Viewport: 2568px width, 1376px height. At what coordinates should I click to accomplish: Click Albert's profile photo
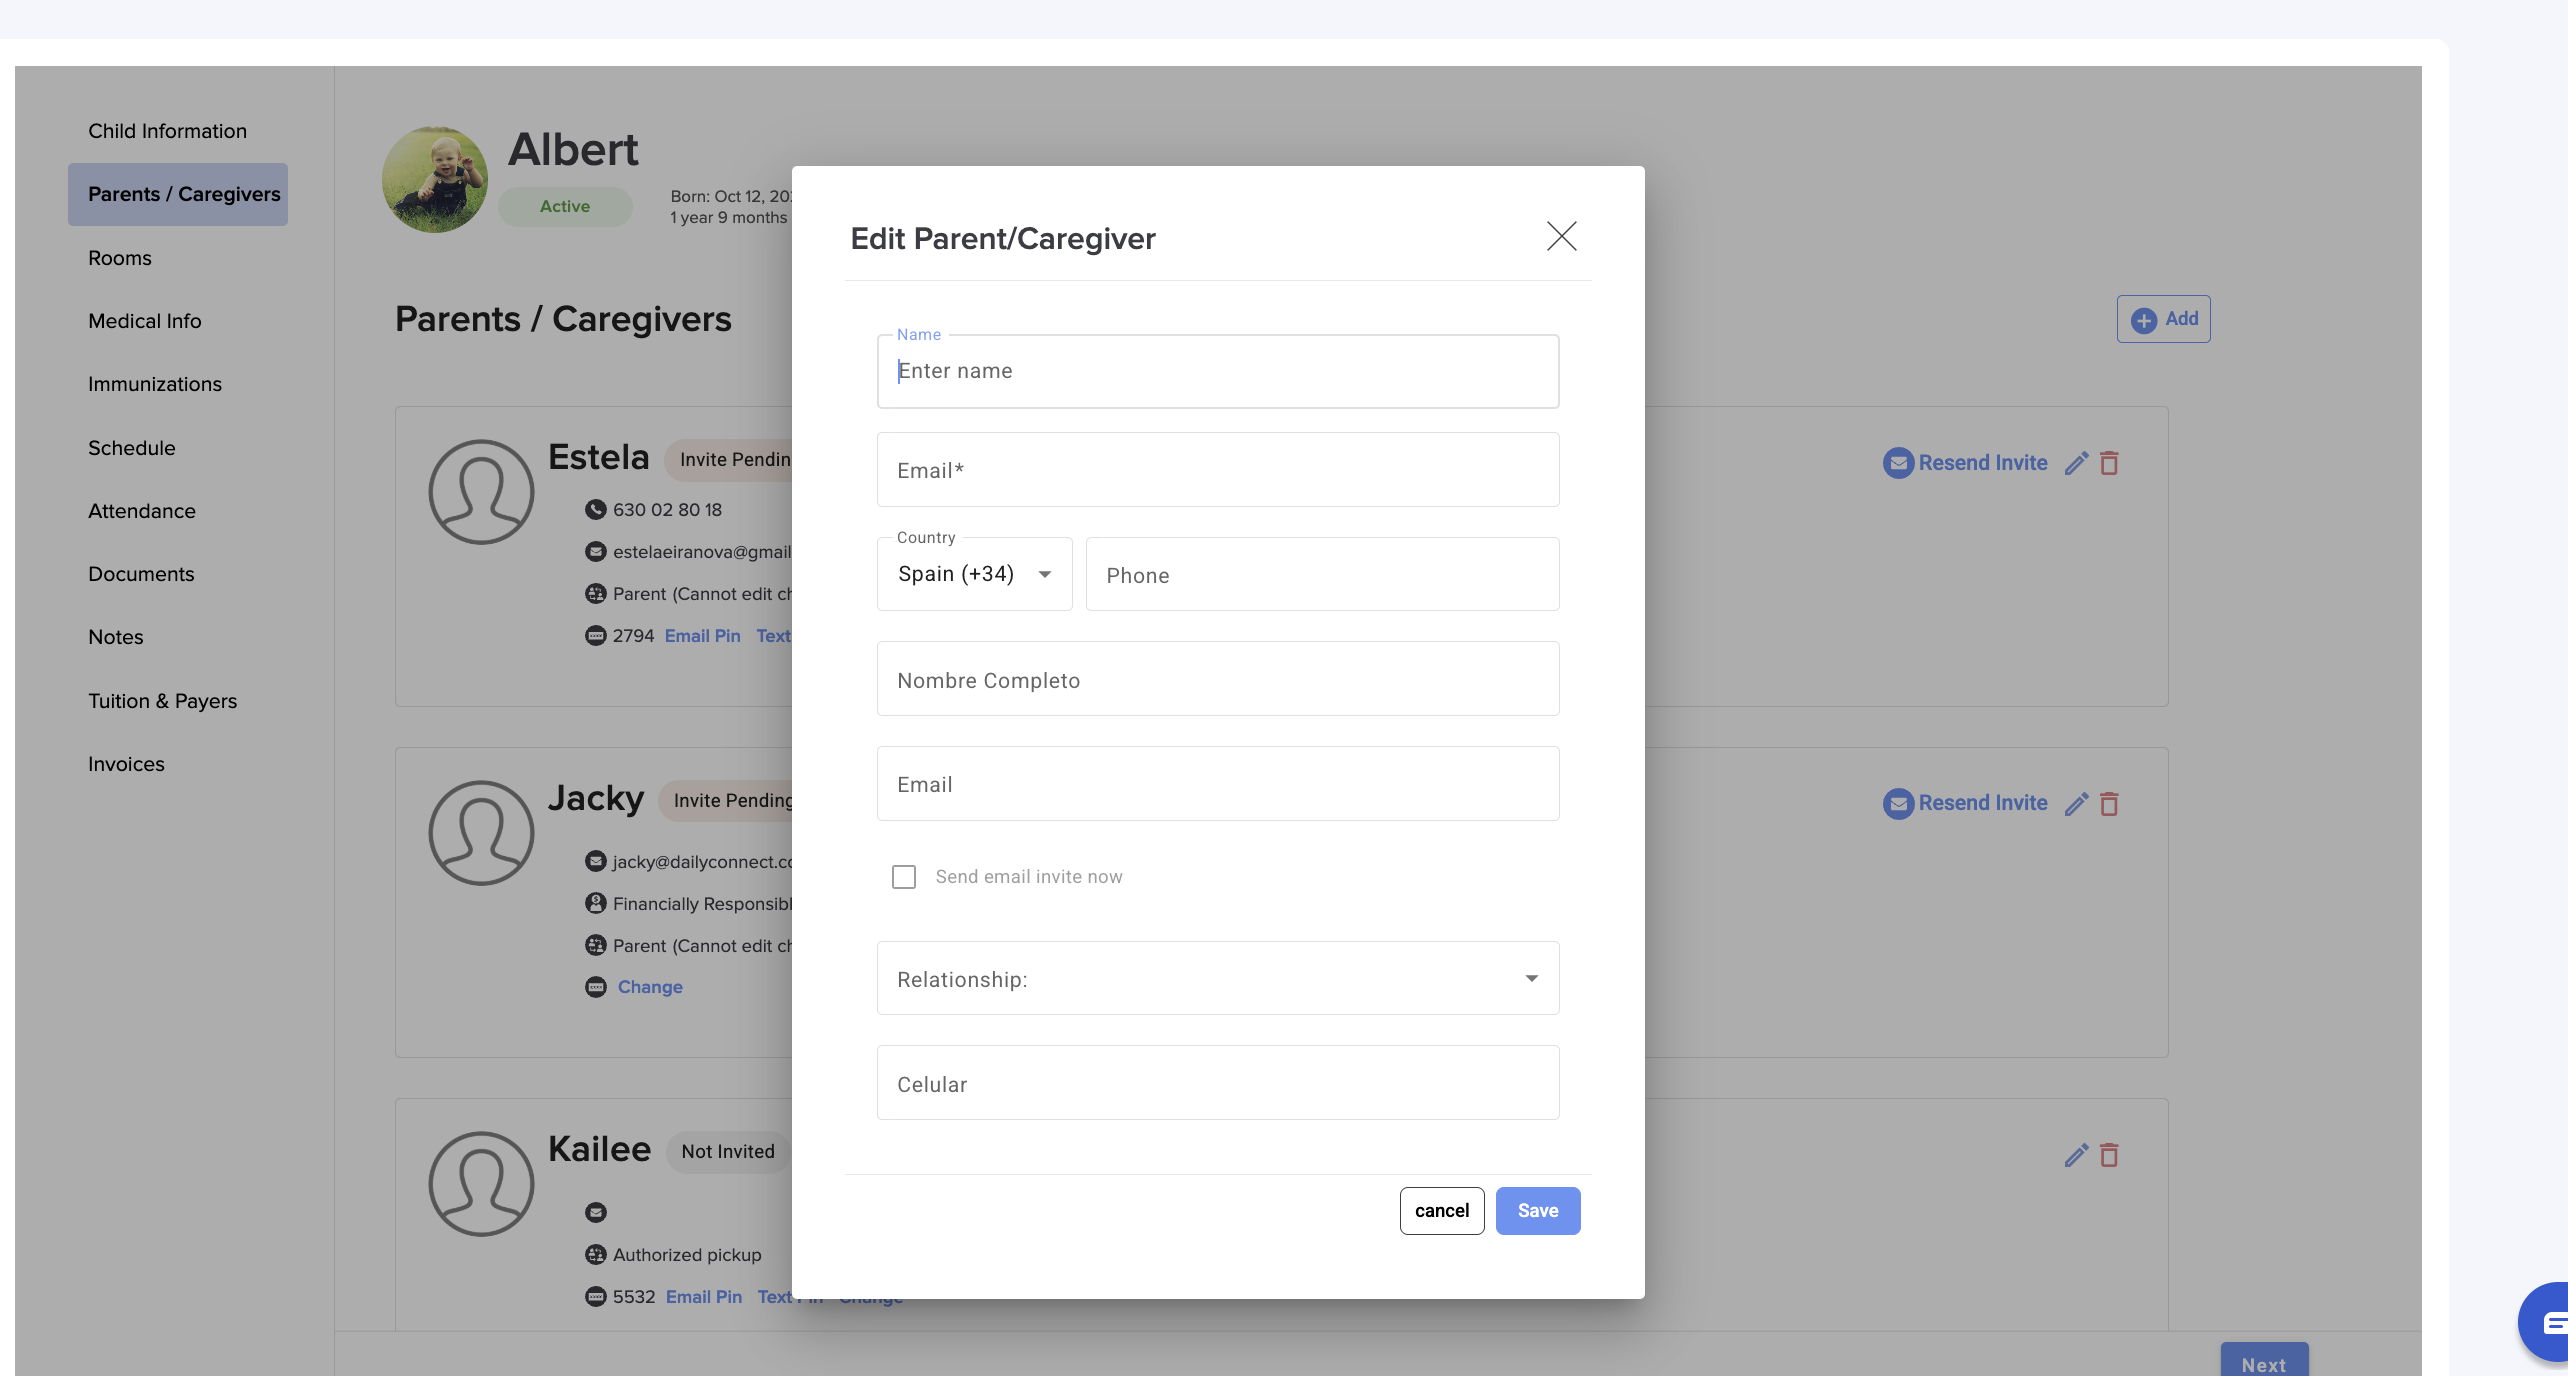coord(435,180)
